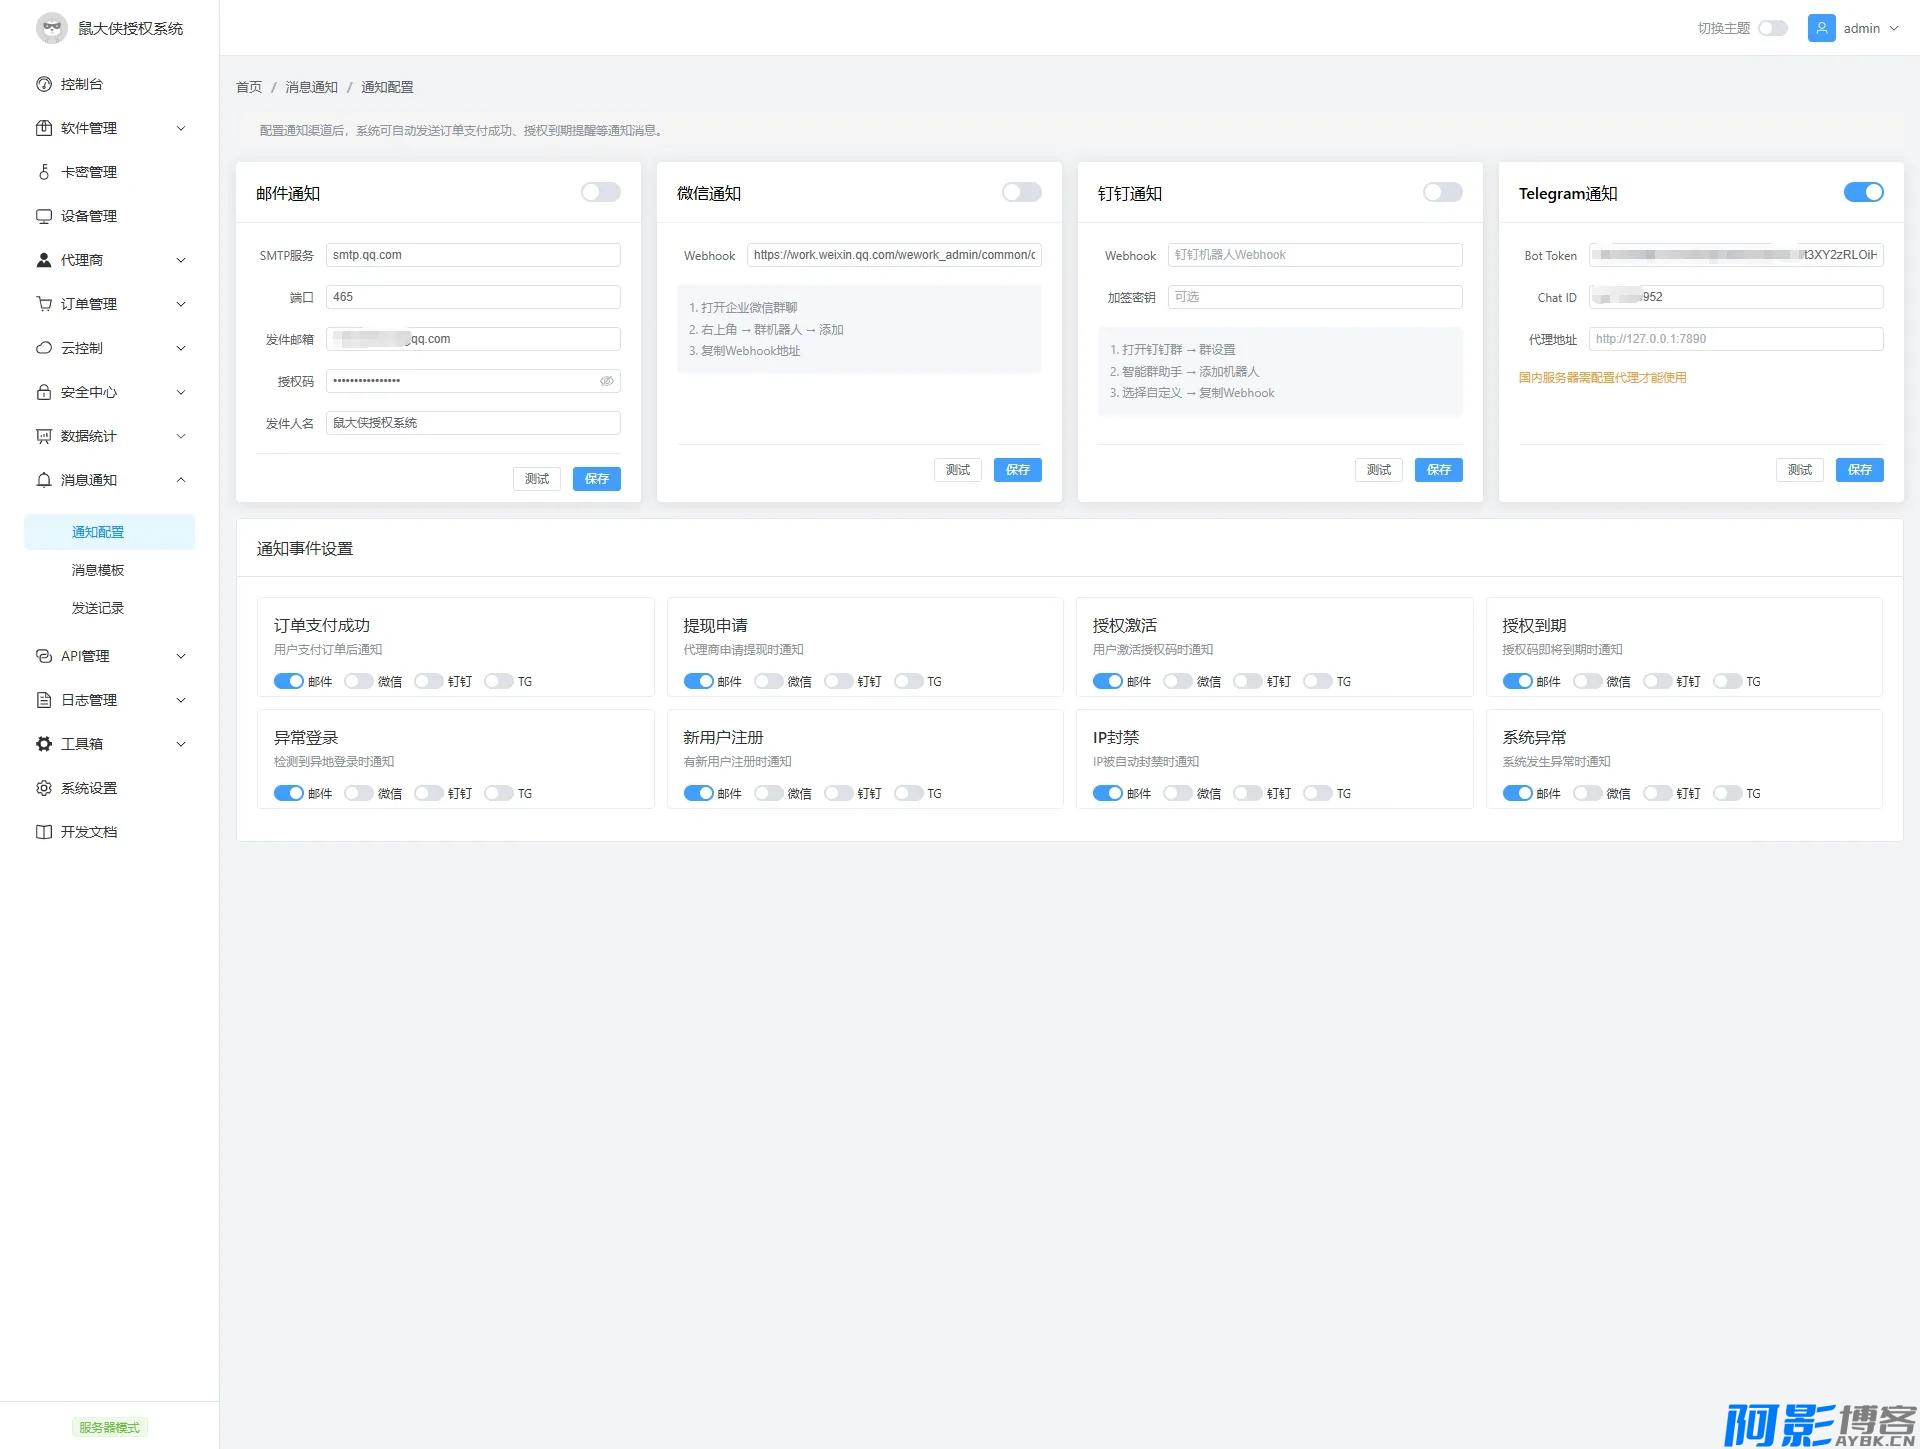Open the 消息模板 submenu item
Viewport: 1920px width, 1449px height.
tap(98, 570)
